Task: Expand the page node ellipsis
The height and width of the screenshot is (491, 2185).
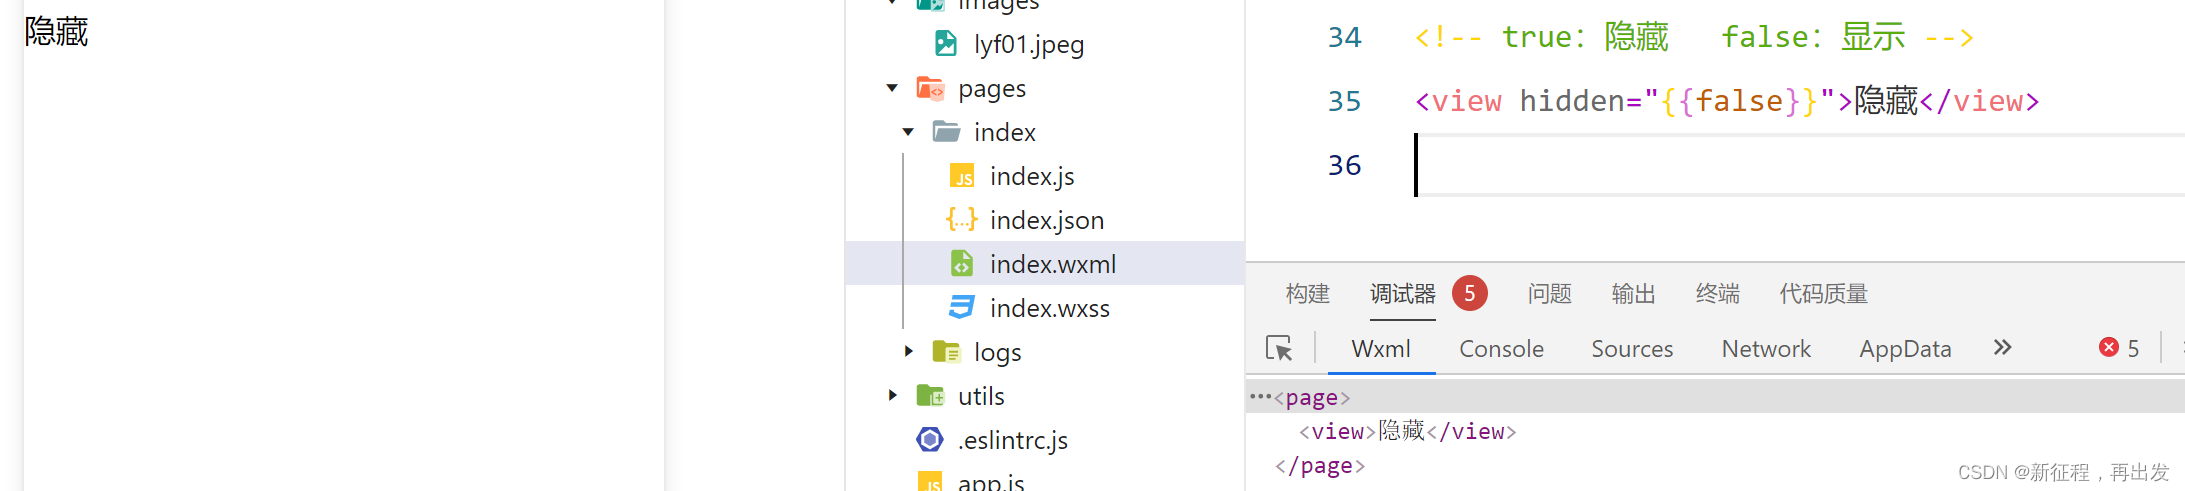Action: pos(1260,396)
